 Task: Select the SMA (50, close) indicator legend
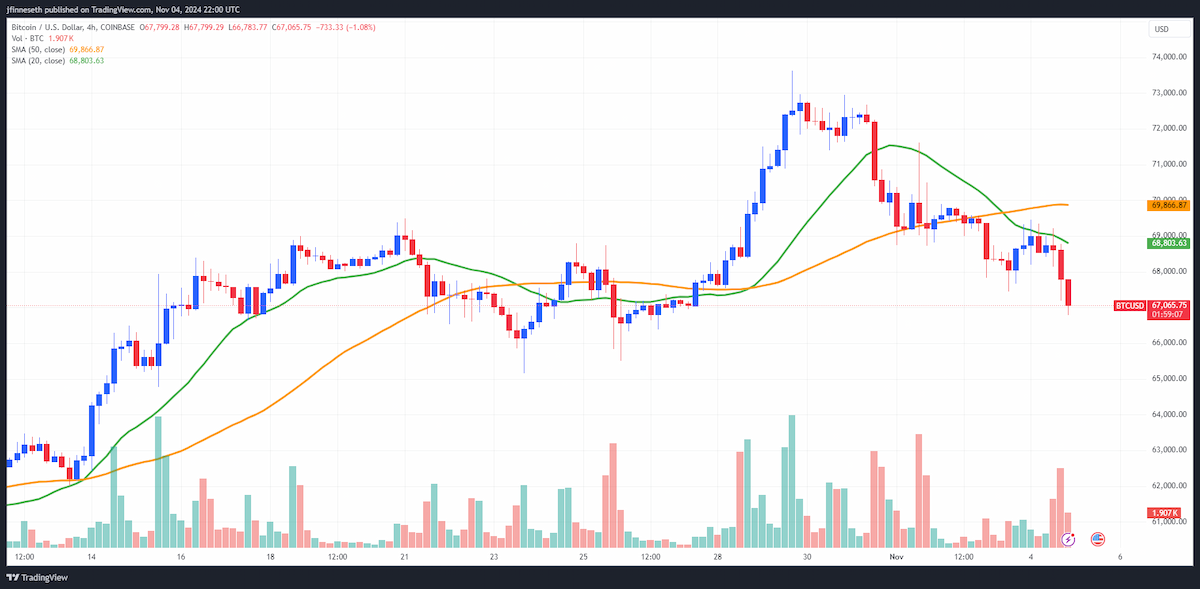click(x=36, y=49)
